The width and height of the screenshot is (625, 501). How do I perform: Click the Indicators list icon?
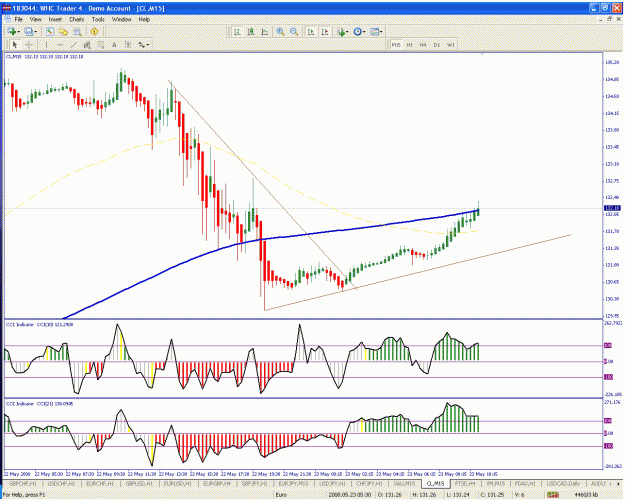(x=341, y=31)
